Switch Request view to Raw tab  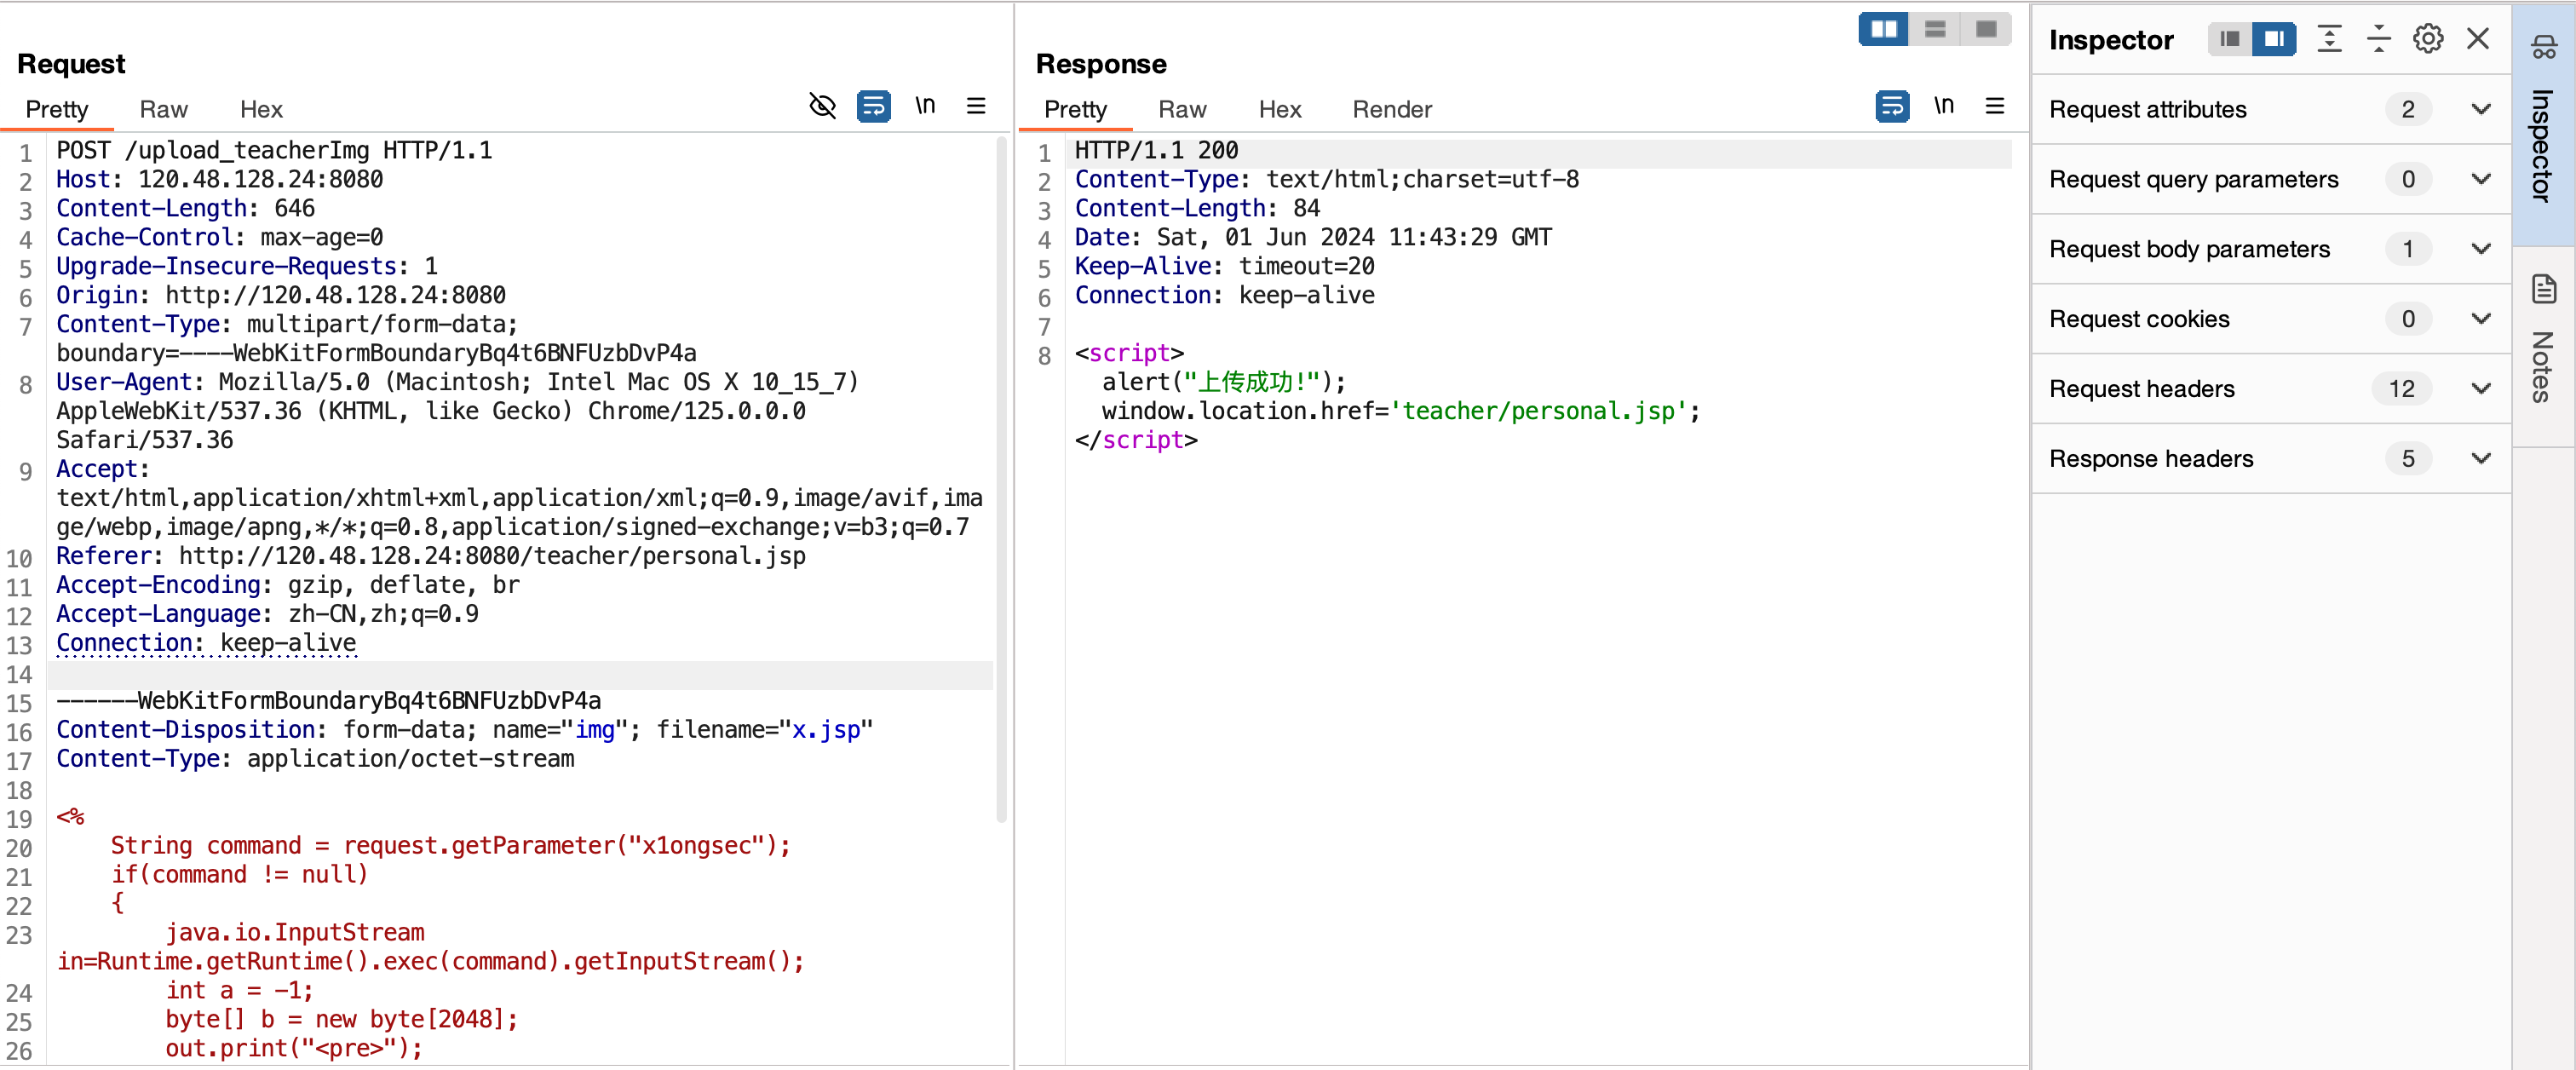163,109
